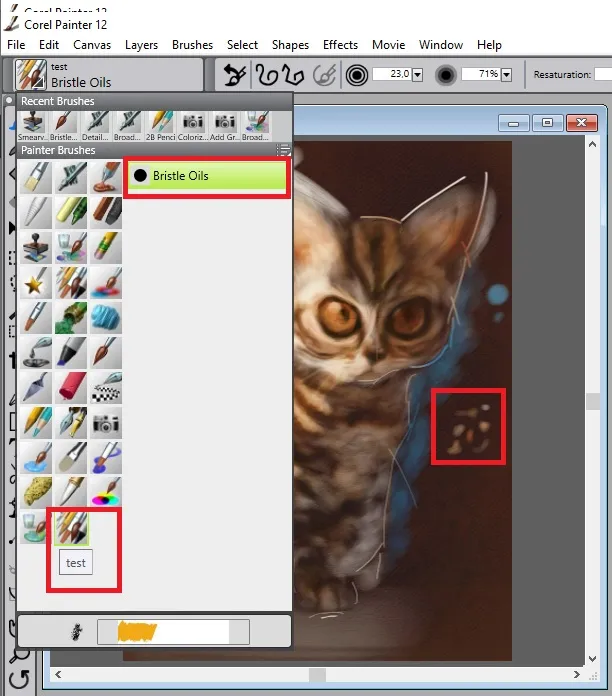Select the pencil-tip Erasers category icon

[x=106, y=247]
